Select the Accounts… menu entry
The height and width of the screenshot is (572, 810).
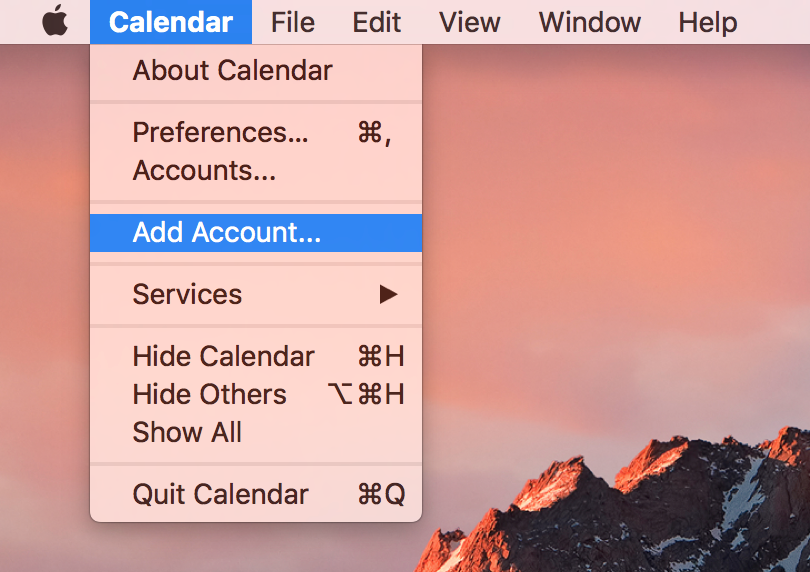tap(256, 171)
